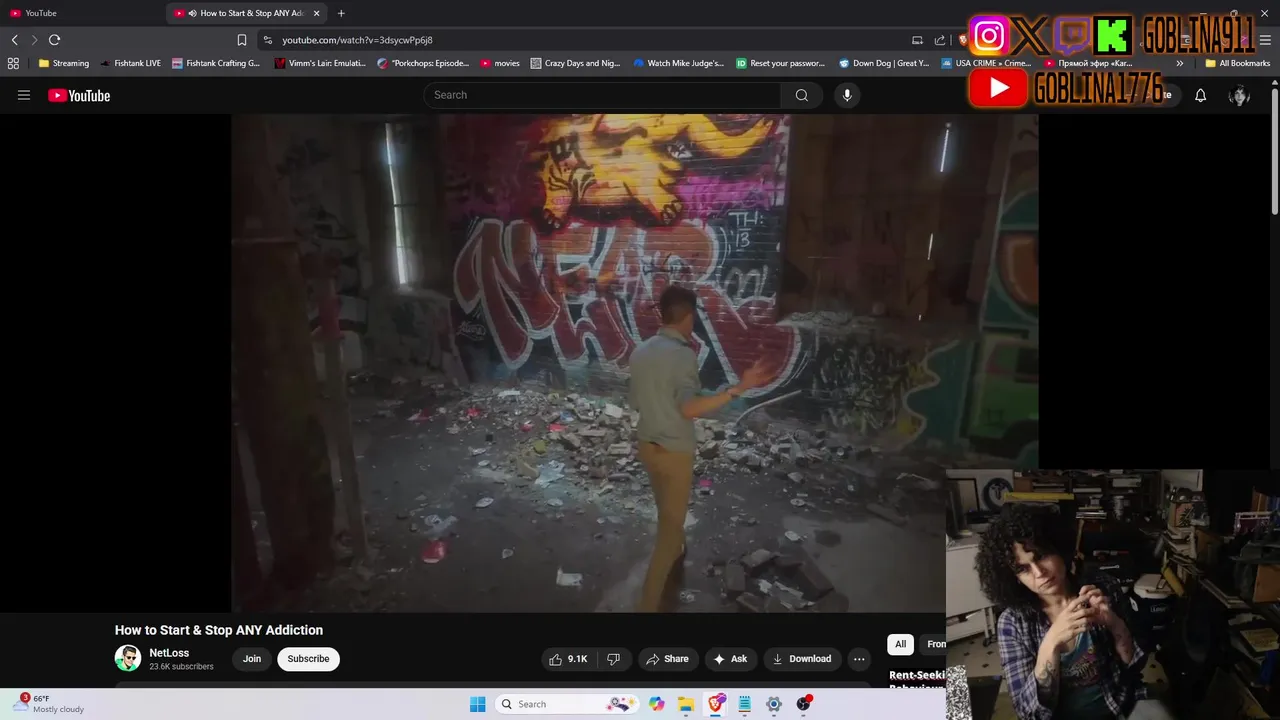
Task: Open Vimm's Lair bookmark
Action: (x=320, y=63)
